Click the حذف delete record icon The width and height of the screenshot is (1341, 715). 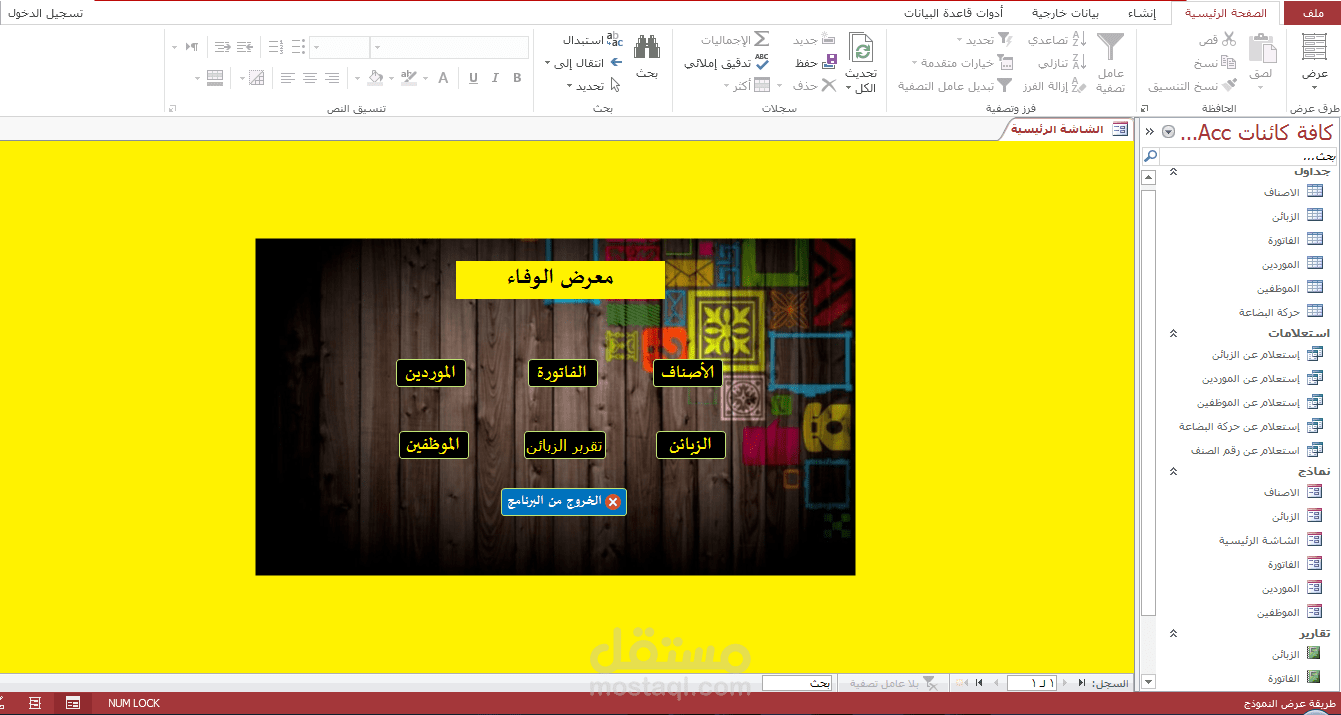[x=828, y=85]
